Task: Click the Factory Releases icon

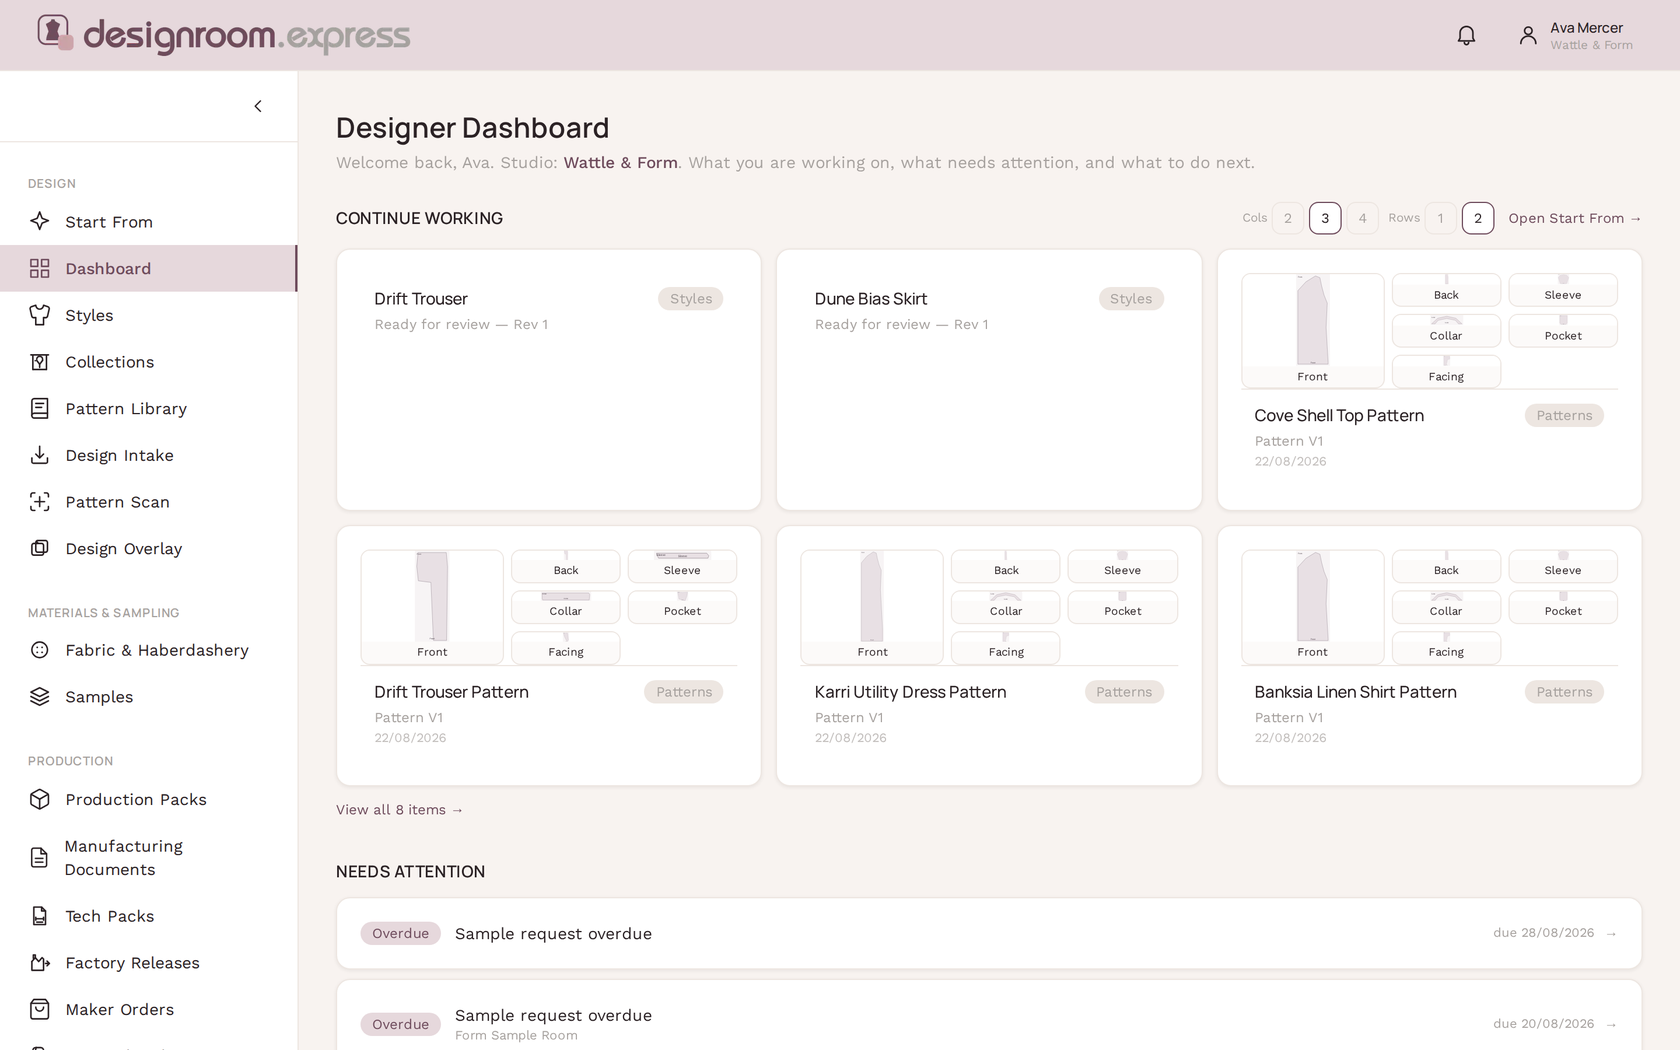Action: coord(40,963)
